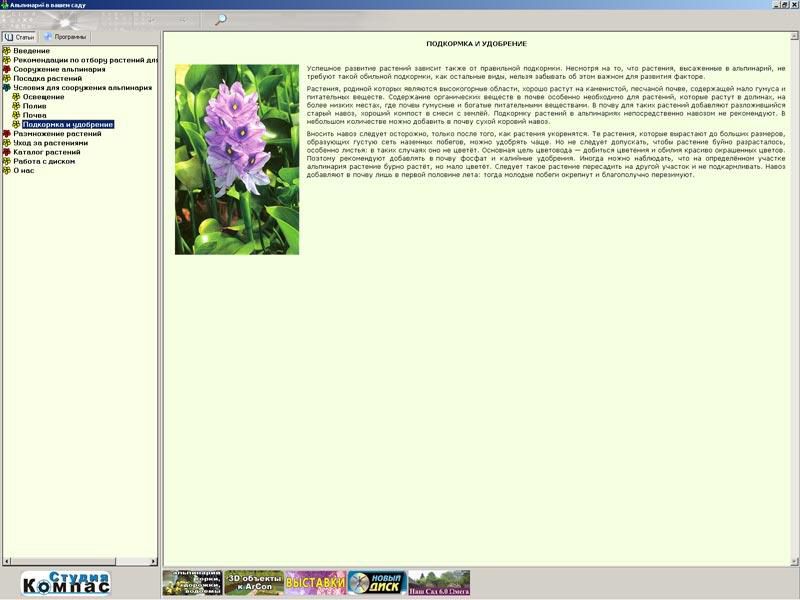Open the Выставки banner

coord(315,583)
